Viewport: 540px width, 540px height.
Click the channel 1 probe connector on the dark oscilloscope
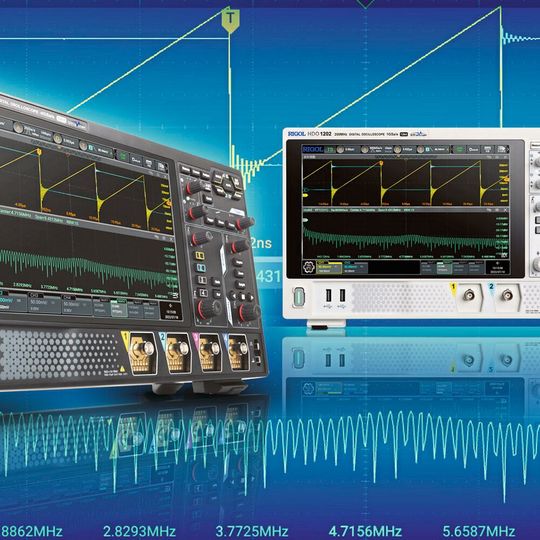tap(142, 352)
